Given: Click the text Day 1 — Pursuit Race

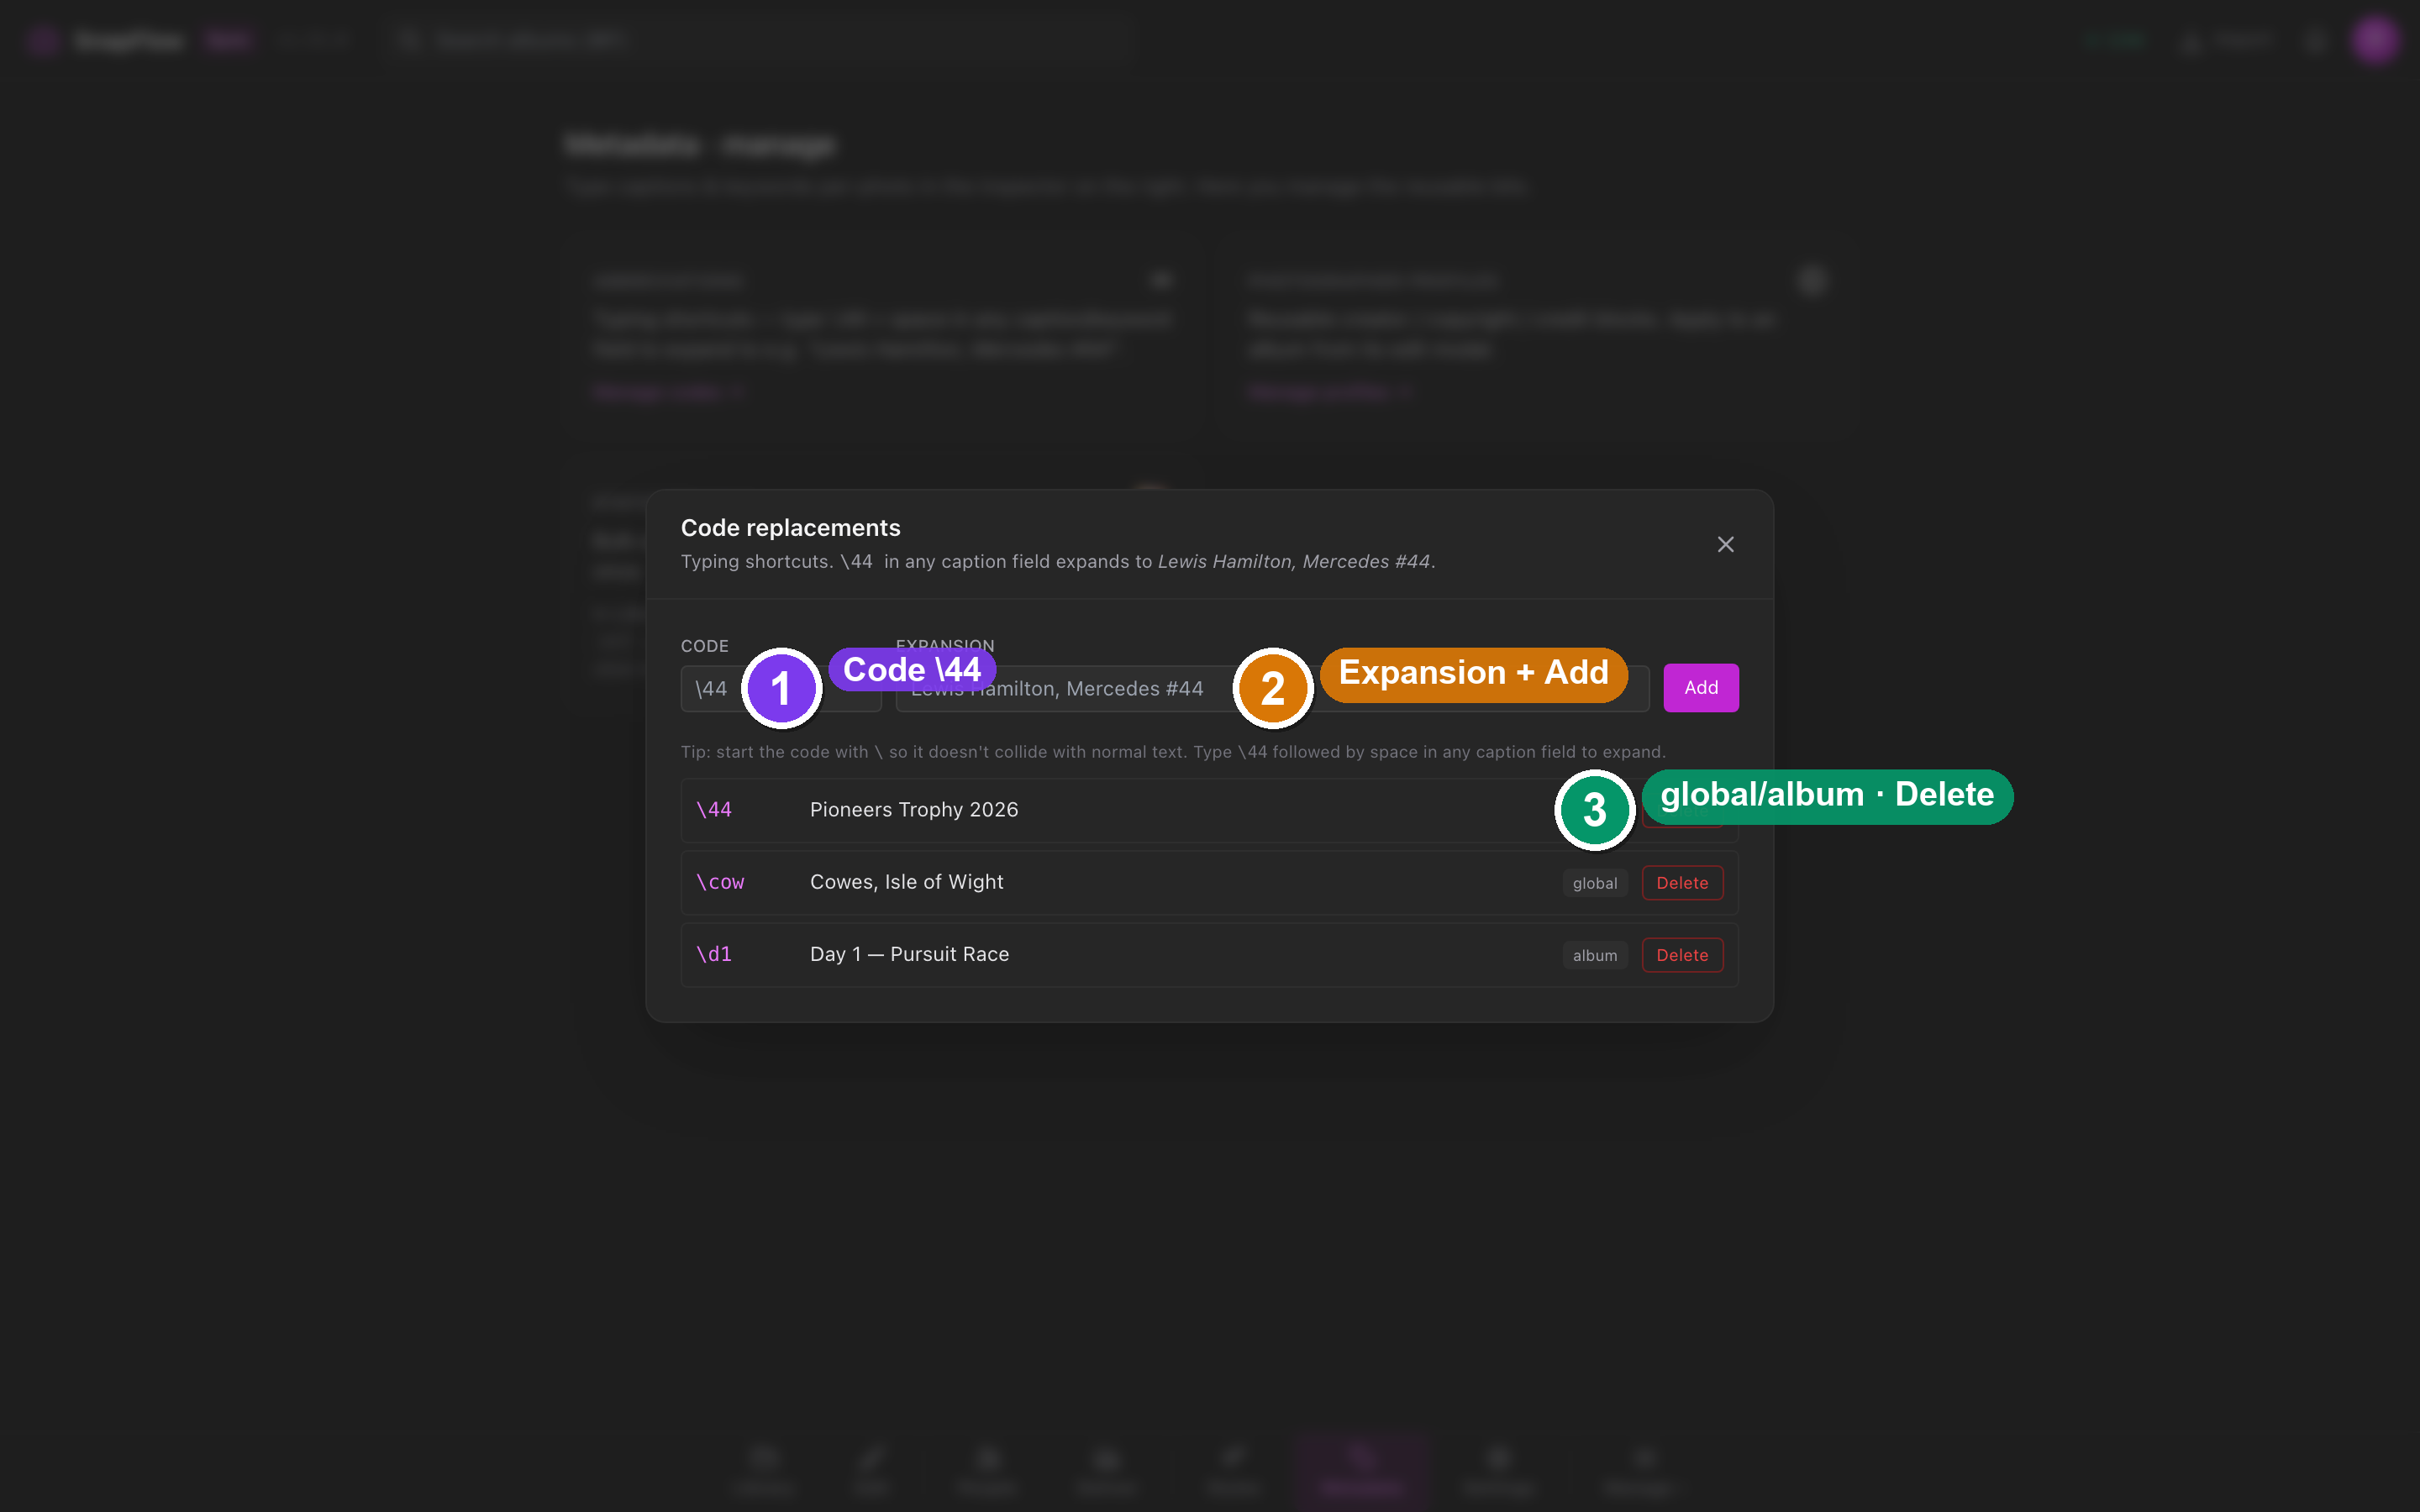Looking at the screenshot, I should tap(910, 954).
